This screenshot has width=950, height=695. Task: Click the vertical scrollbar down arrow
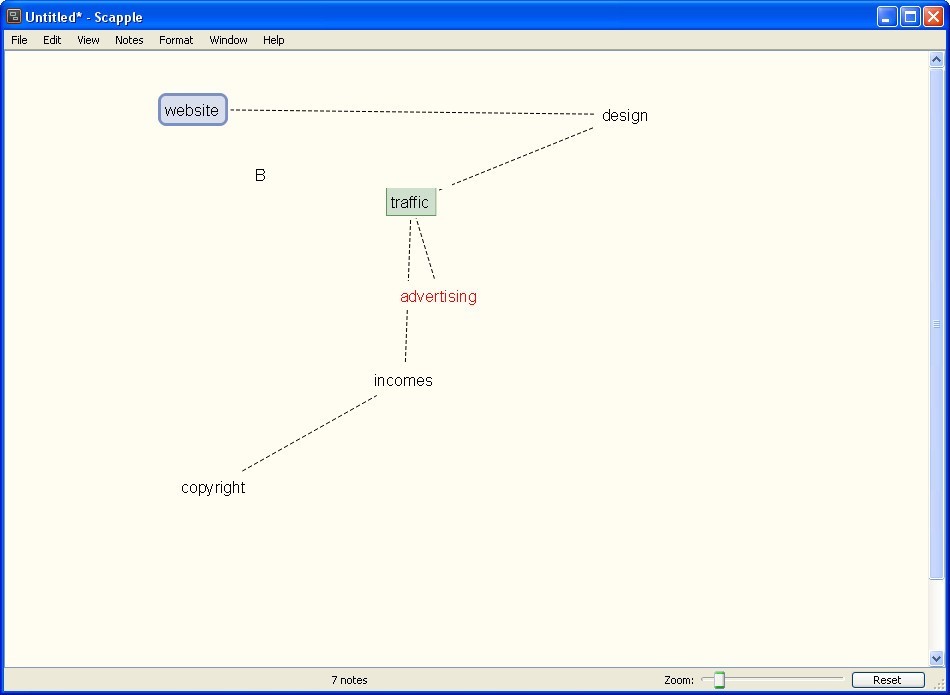pyautogui.click(x=936, y=658)
